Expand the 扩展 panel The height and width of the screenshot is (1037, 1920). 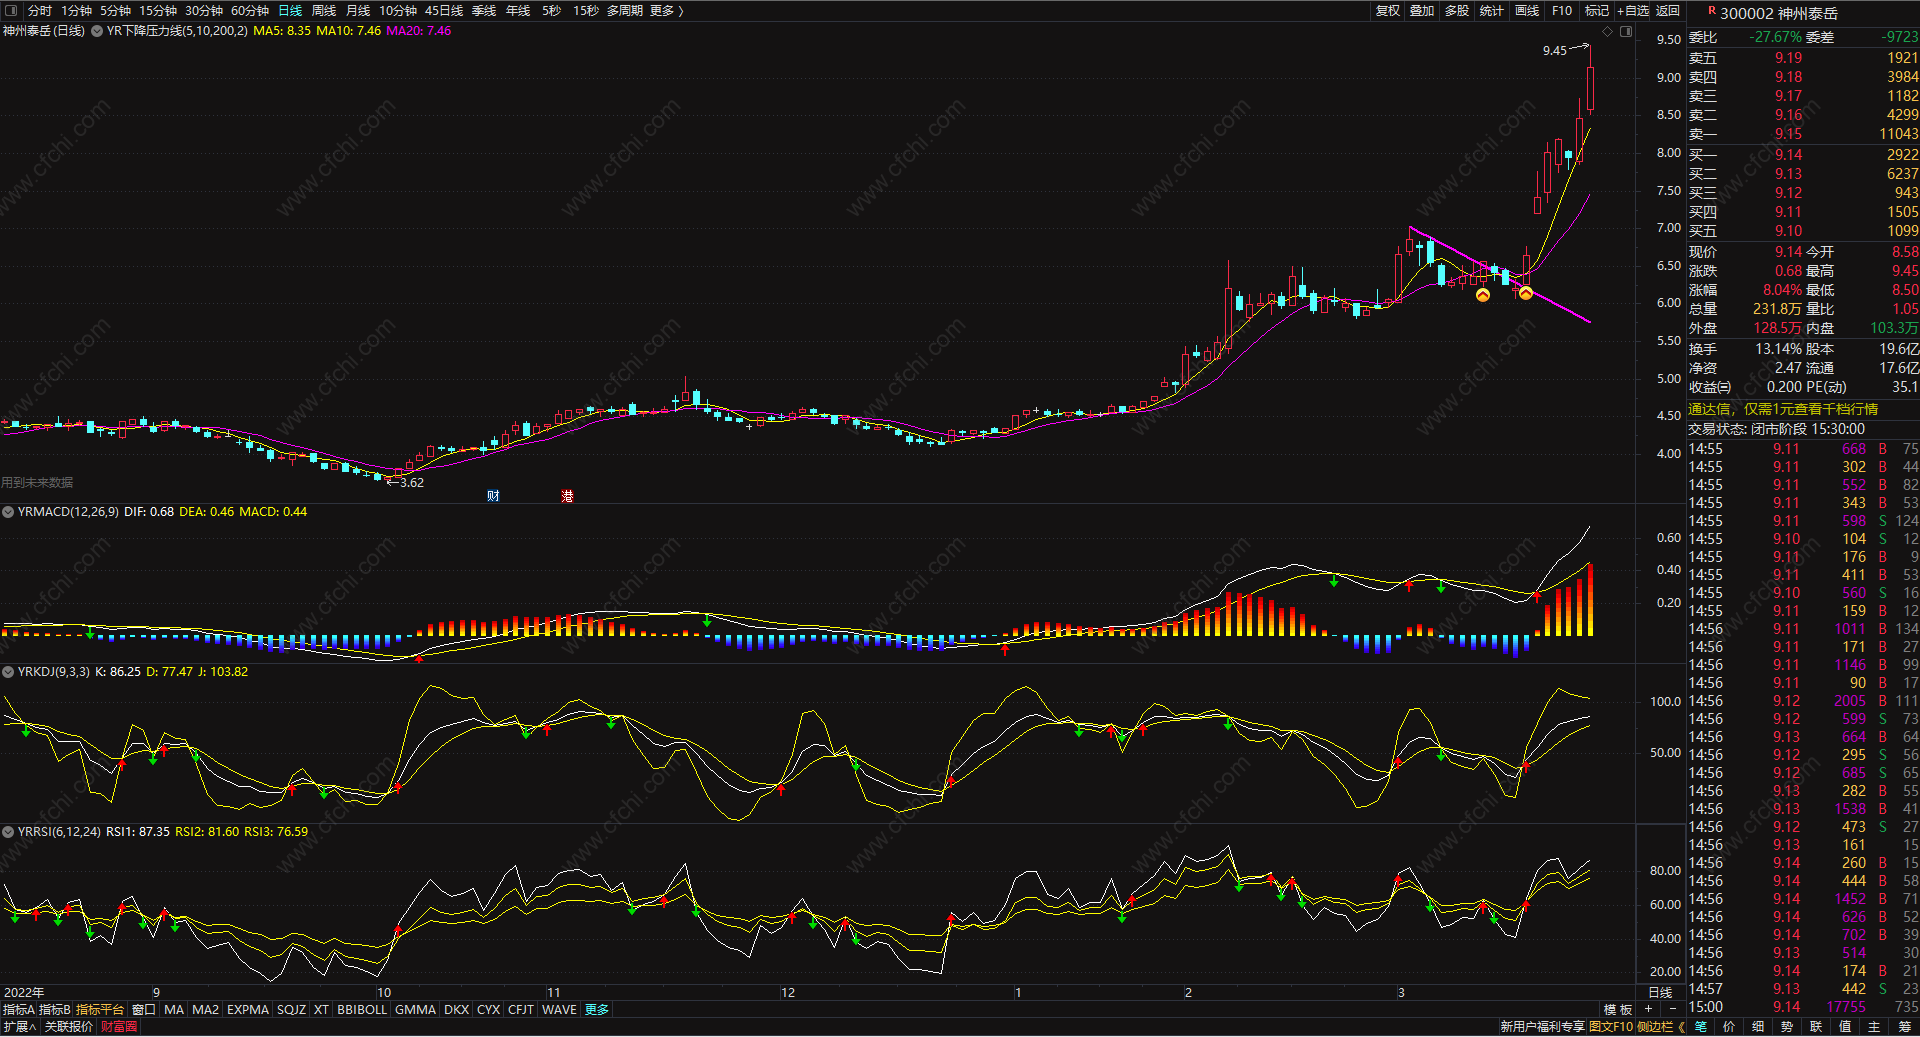pos(19,1027)
